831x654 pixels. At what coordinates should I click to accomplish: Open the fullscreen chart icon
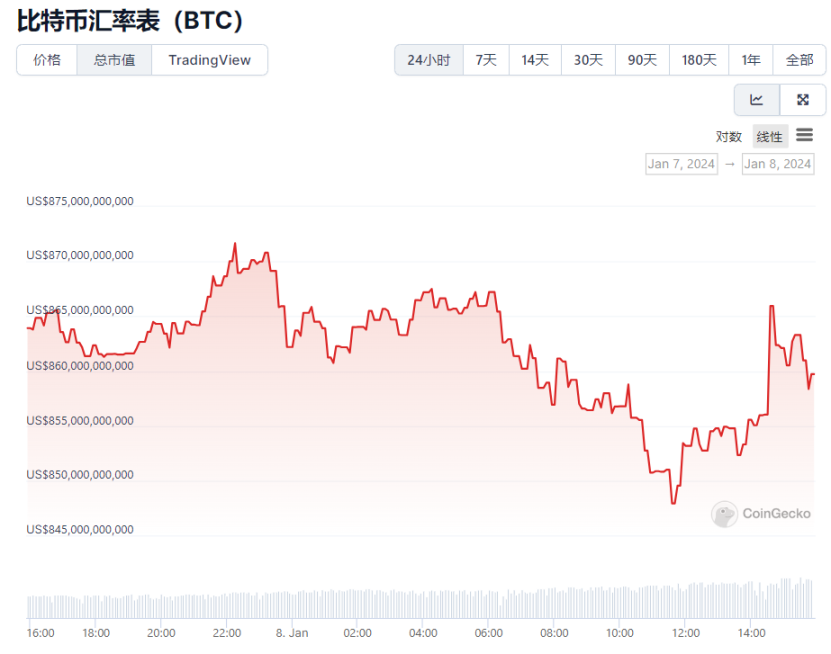coord(802,100)
